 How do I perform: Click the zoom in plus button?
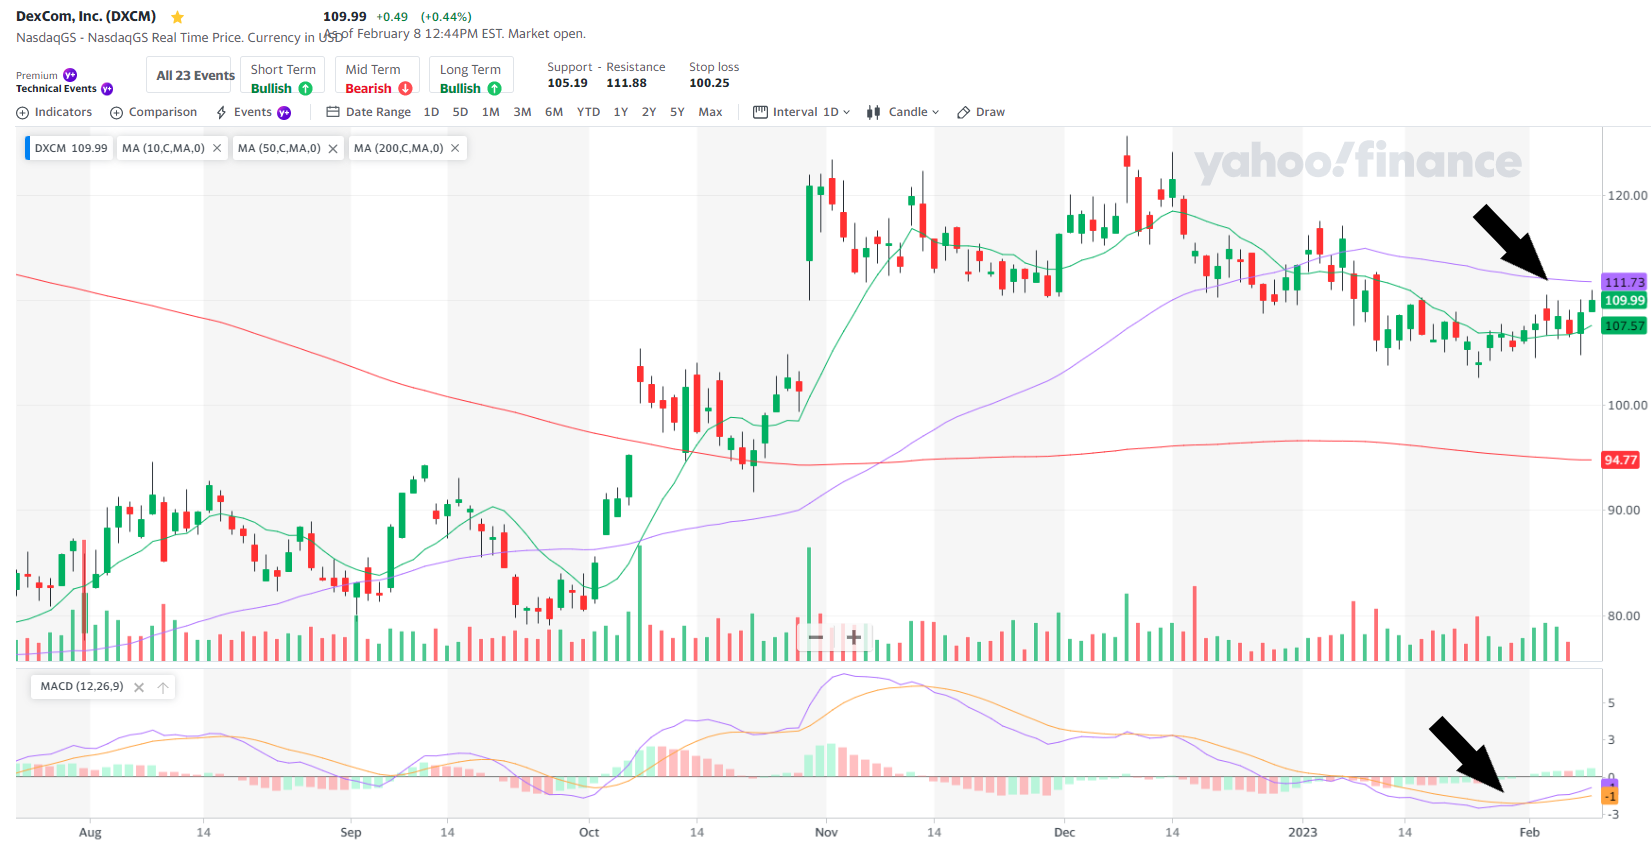pos(854,637)
